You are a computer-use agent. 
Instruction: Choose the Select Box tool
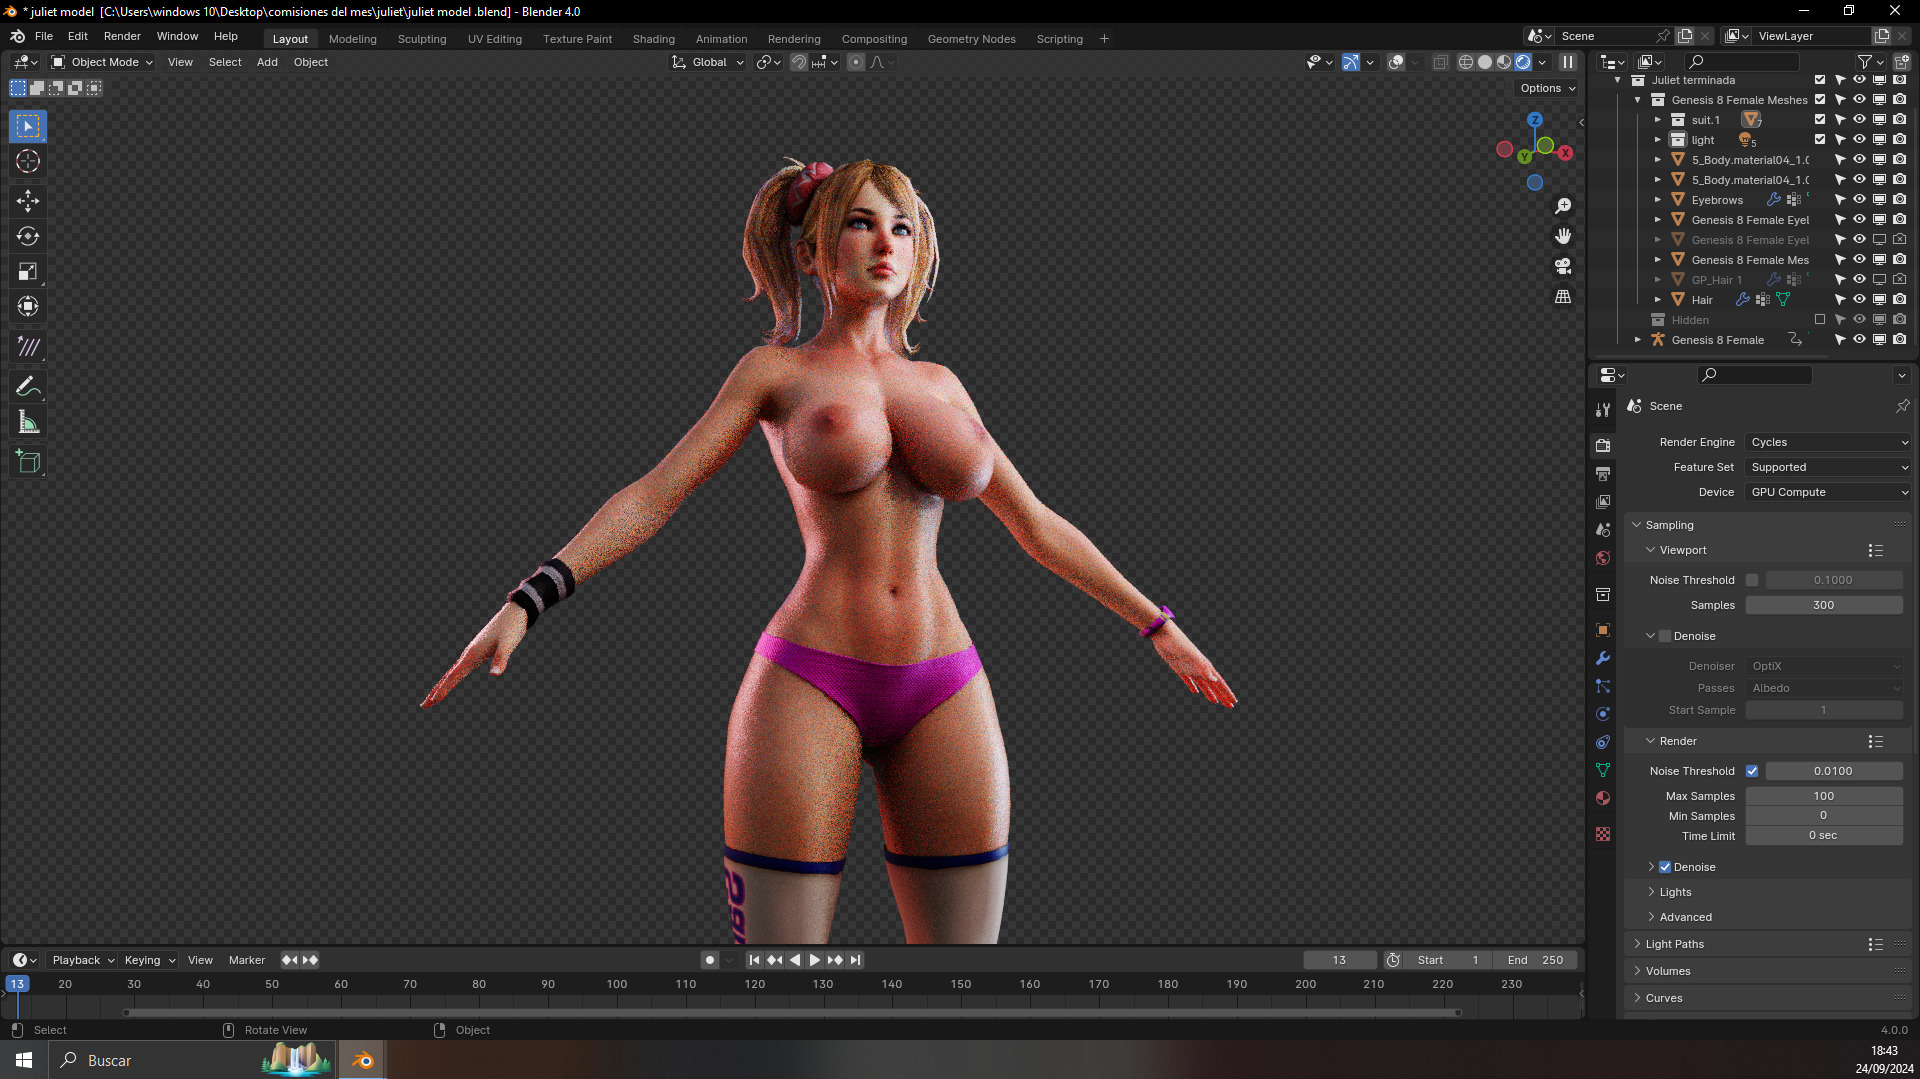click(x=28, y=126)
